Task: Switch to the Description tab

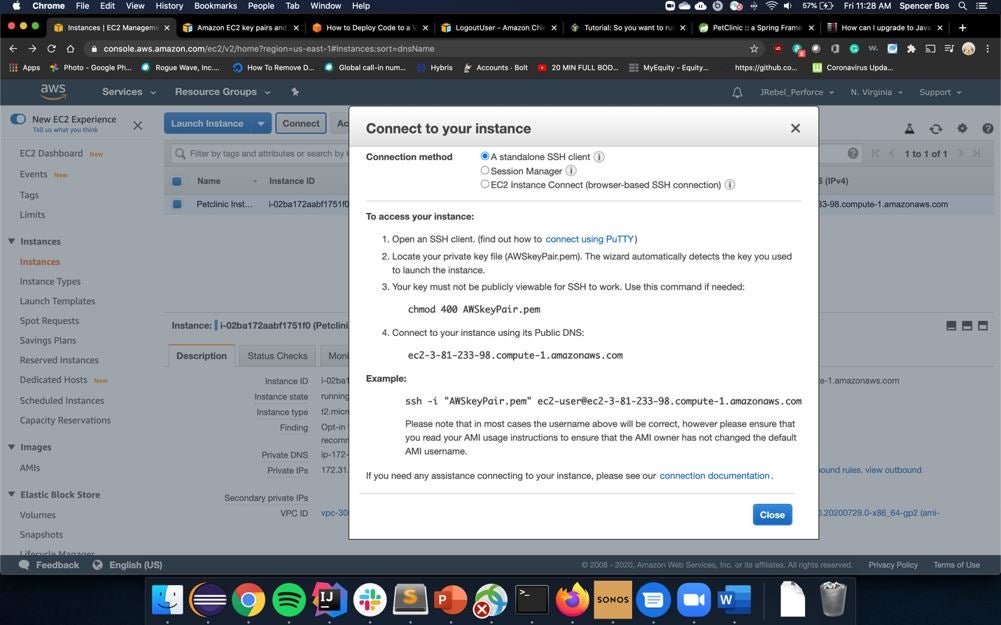Action: [201, 356]
